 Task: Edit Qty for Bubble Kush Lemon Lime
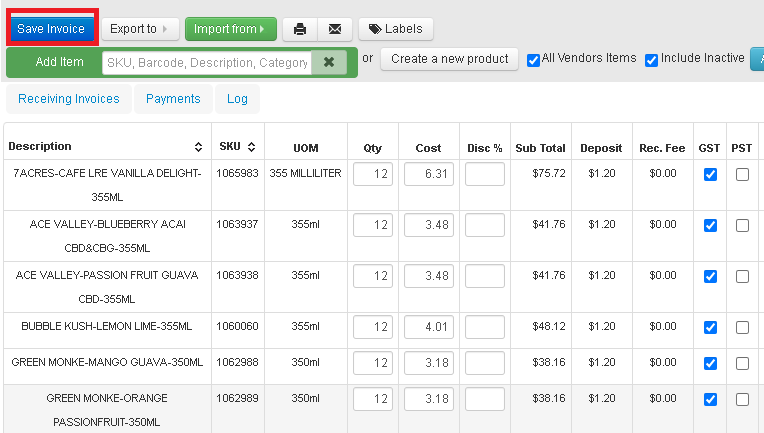click(x=373, y=327)
